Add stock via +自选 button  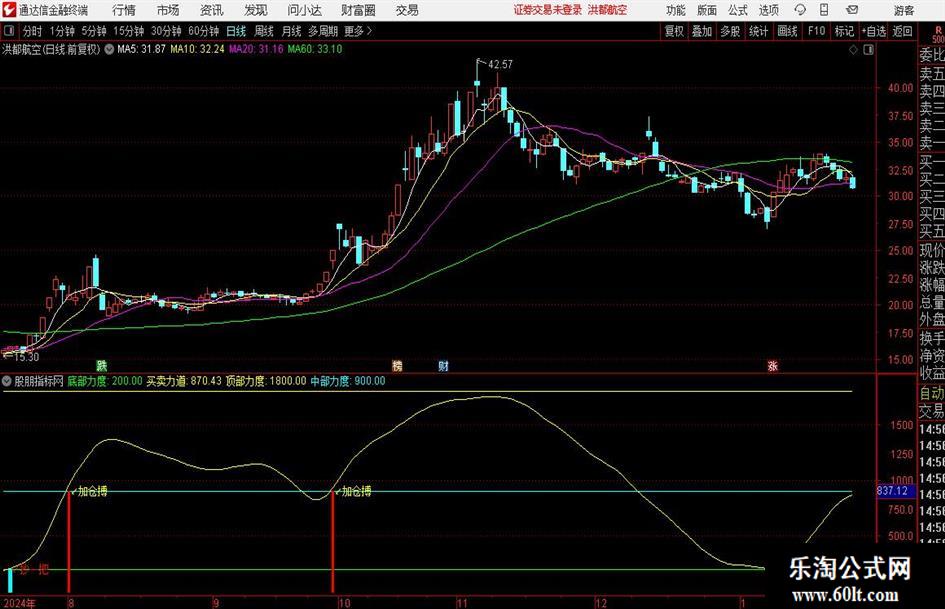(873, 31)
